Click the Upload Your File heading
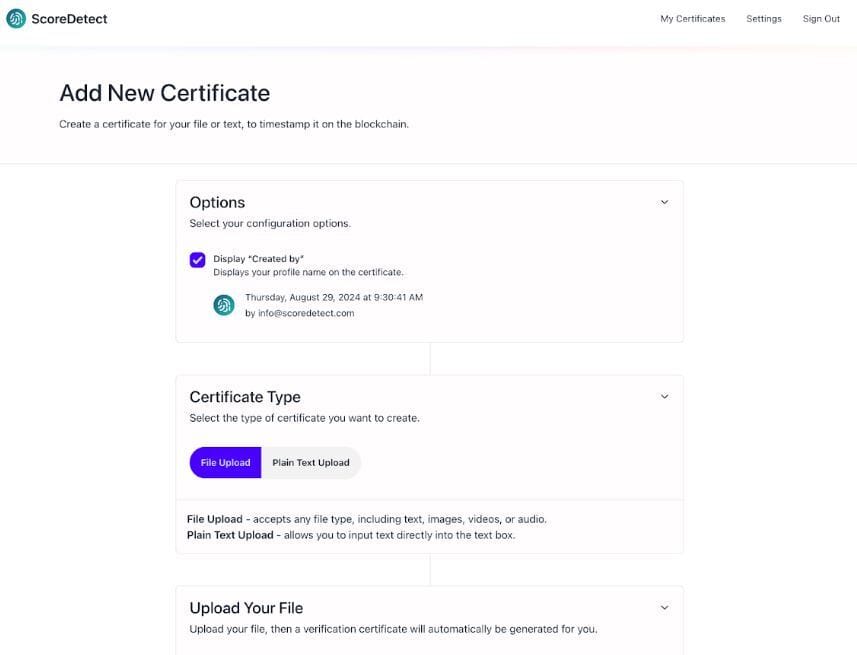This screenshot has width=857, height=655. [246, 608]
